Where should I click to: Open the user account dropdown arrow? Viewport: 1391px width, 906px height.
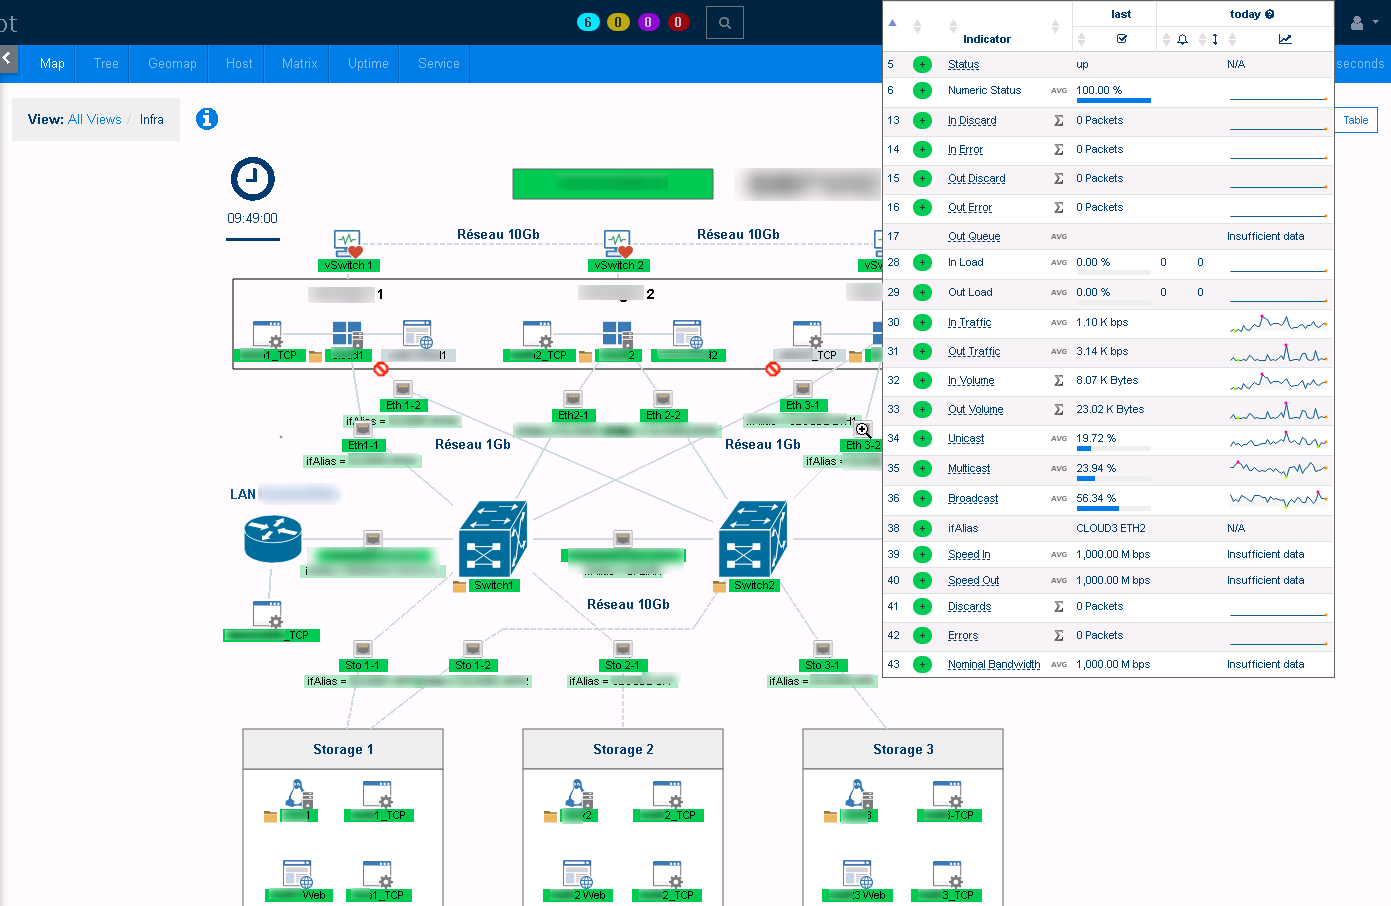coord(1375,22)
